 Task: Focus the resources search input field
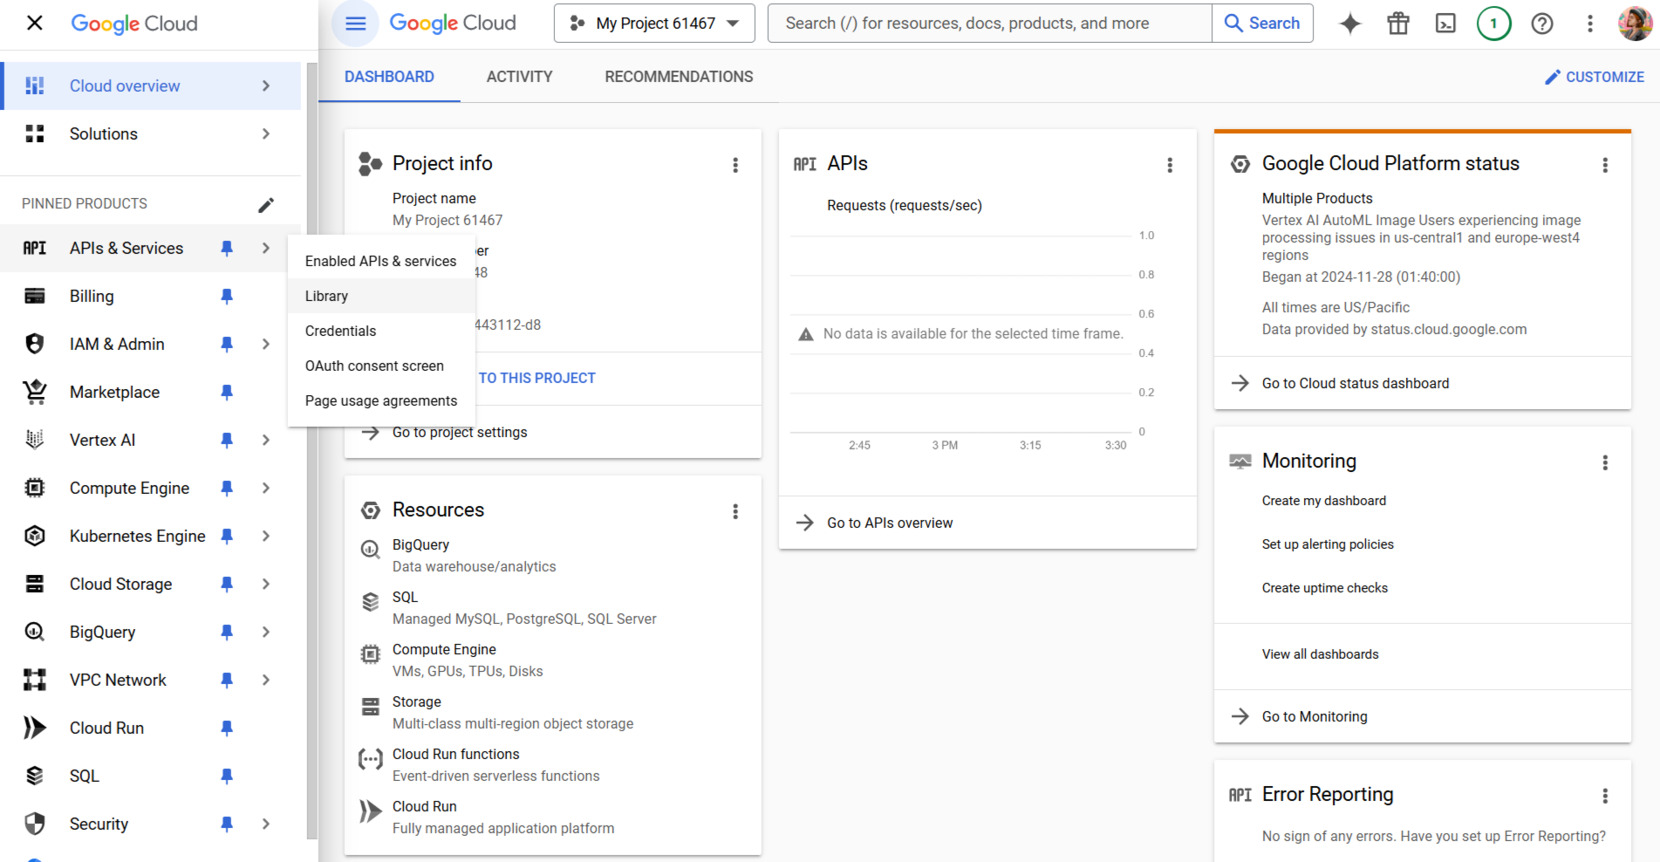pos(989,23)
